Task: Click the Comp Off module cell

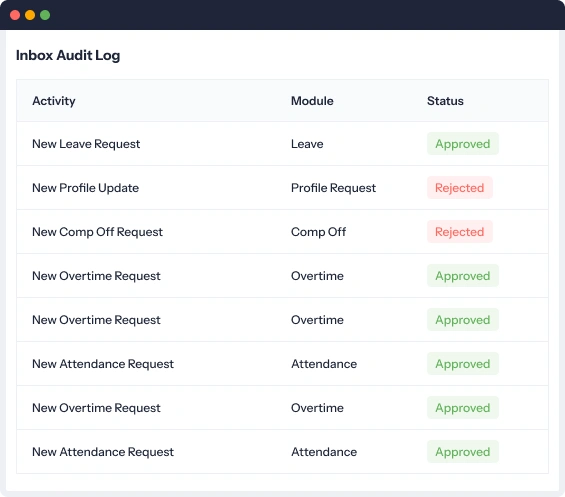Action: [318, 232]
